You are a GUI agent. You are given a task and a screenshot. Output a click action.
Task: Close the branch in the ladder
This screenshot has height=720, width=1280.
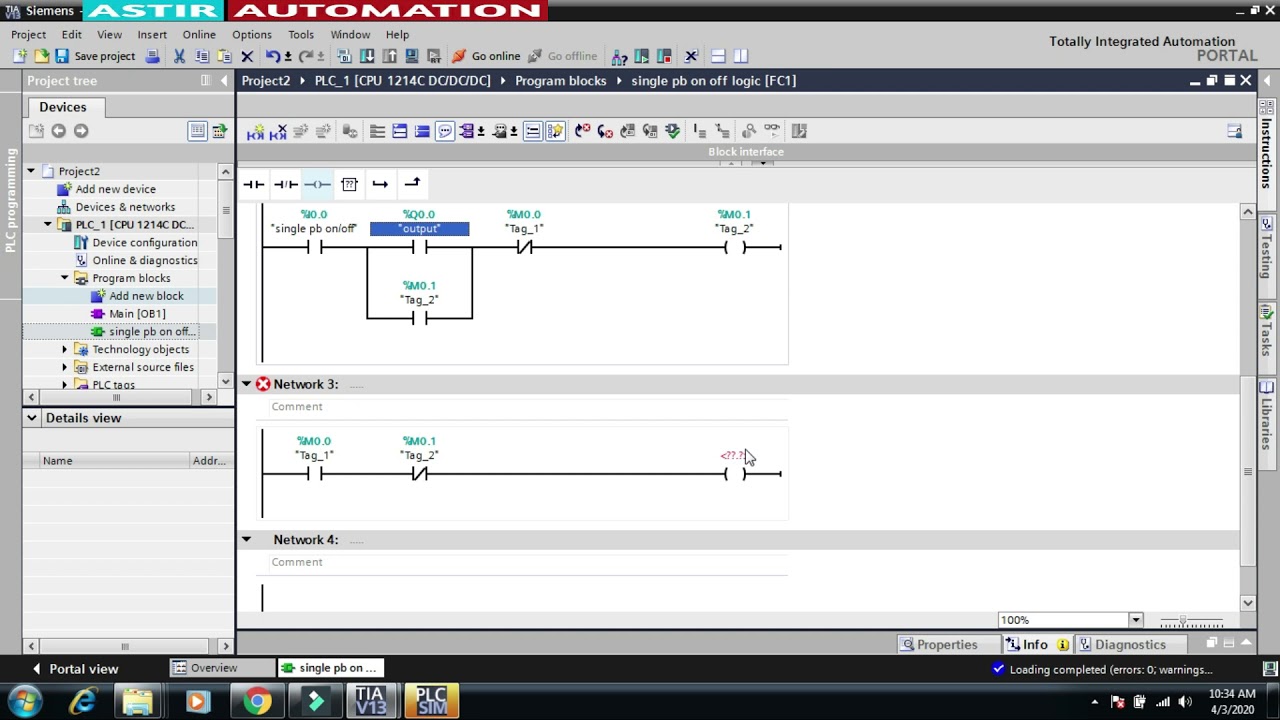[412, 184]
